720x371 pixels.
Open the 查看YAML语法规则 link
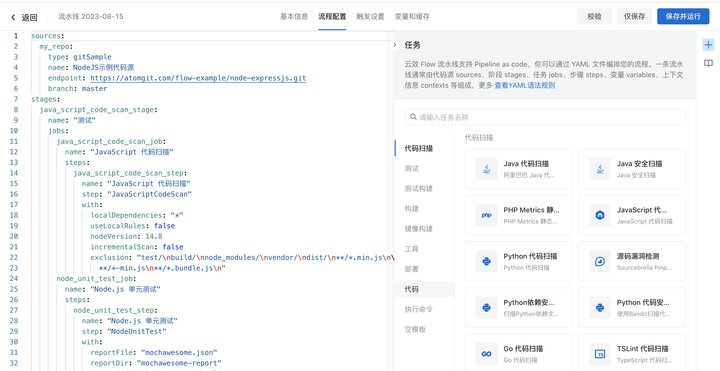(524, 85)
